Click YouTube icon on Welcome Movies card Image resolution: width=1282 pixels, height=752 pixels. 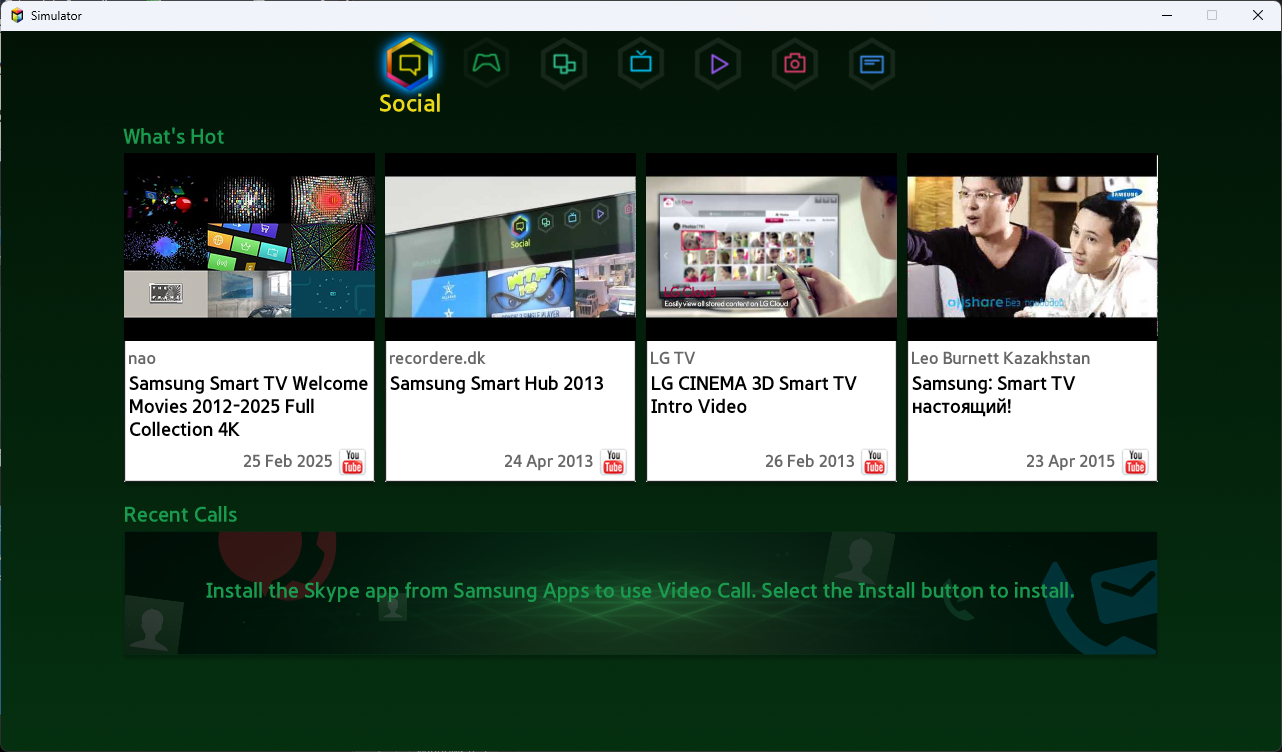[x=352, y=462]
